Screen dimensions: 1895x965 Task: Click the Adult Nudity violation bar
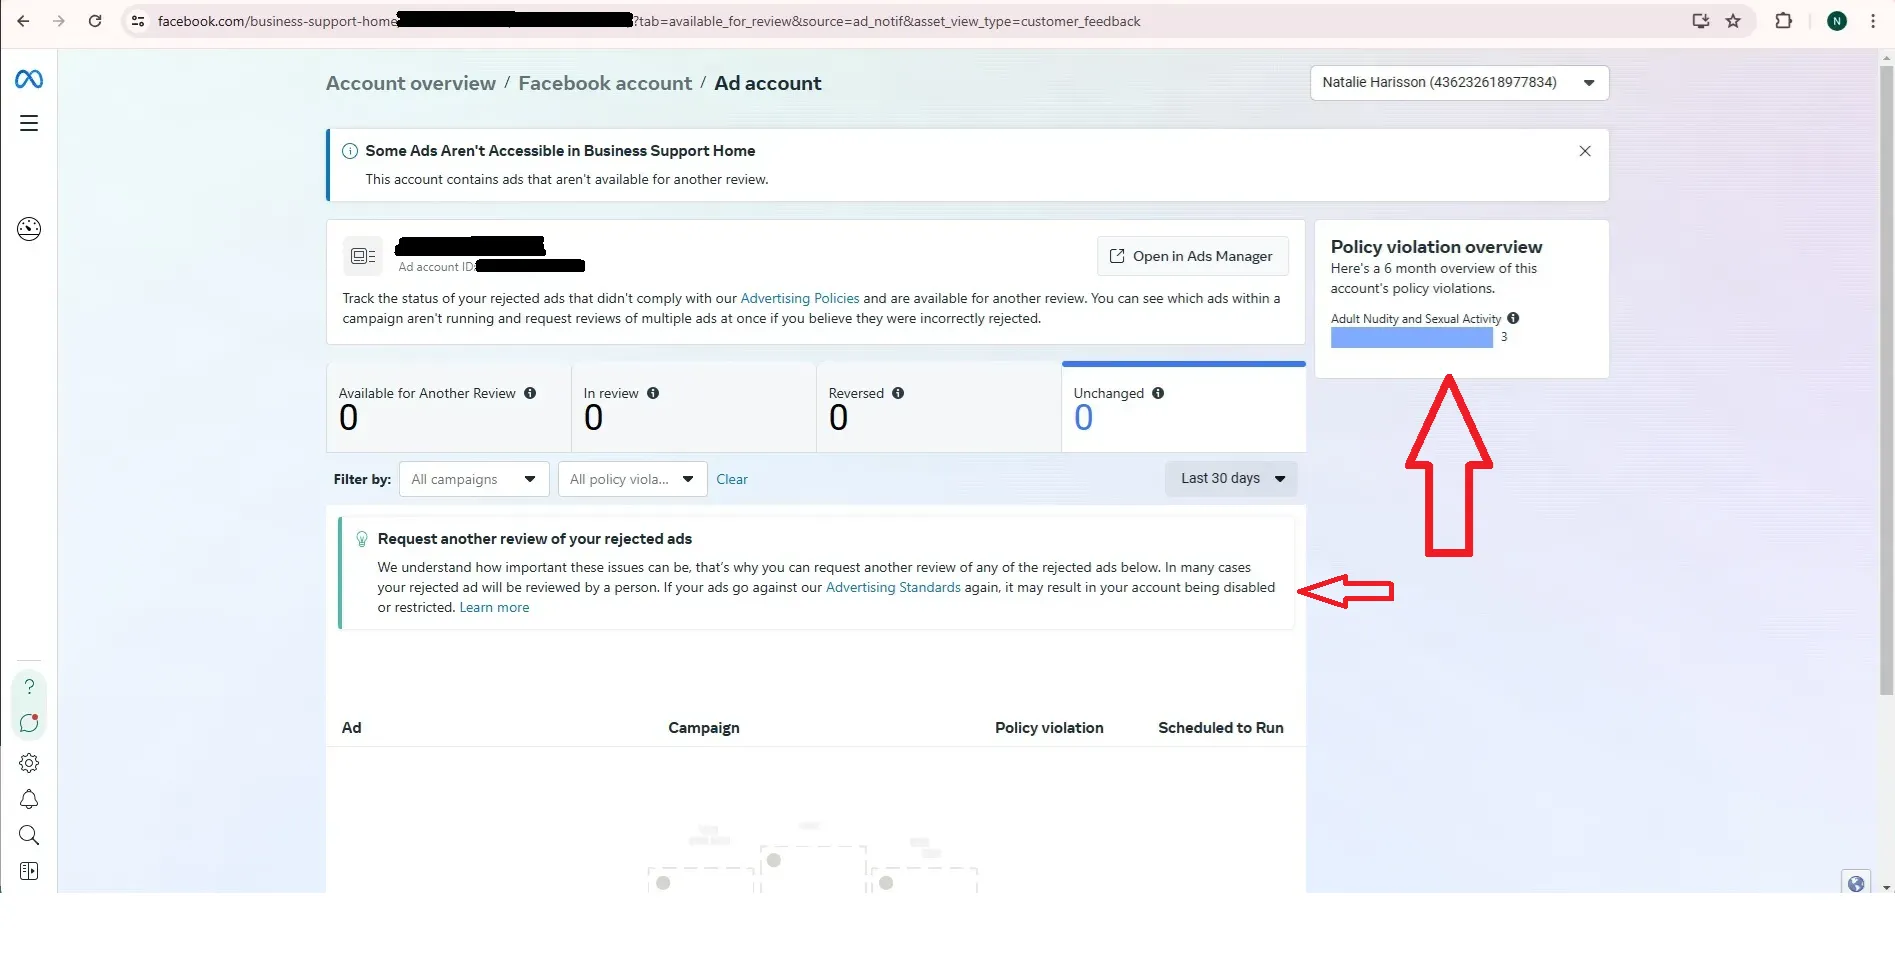click(1411, 338)
